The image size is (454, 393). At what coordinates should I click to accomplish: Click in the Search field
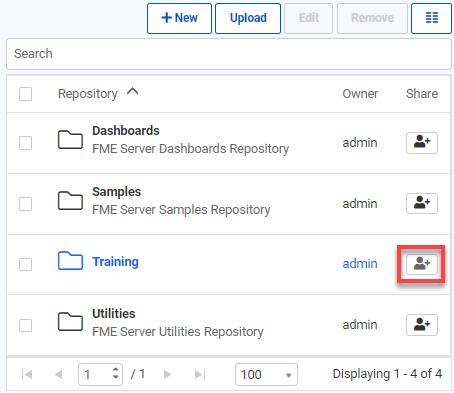tap(229, 54)
